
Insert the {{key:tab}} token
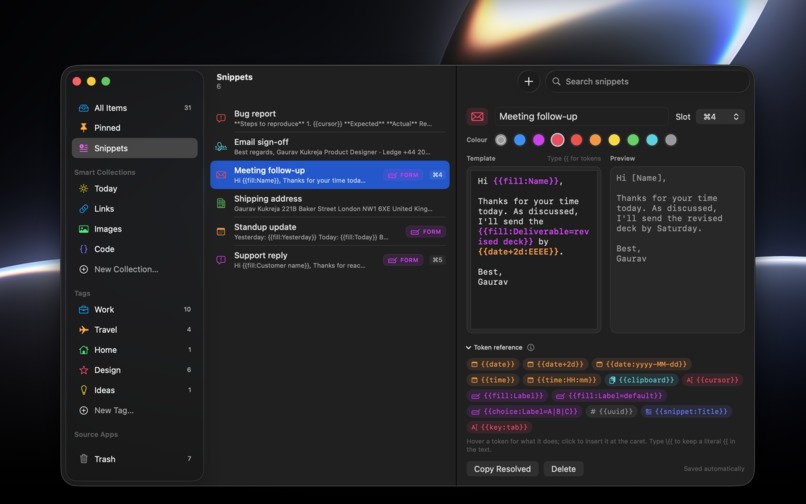coord(499,427)
